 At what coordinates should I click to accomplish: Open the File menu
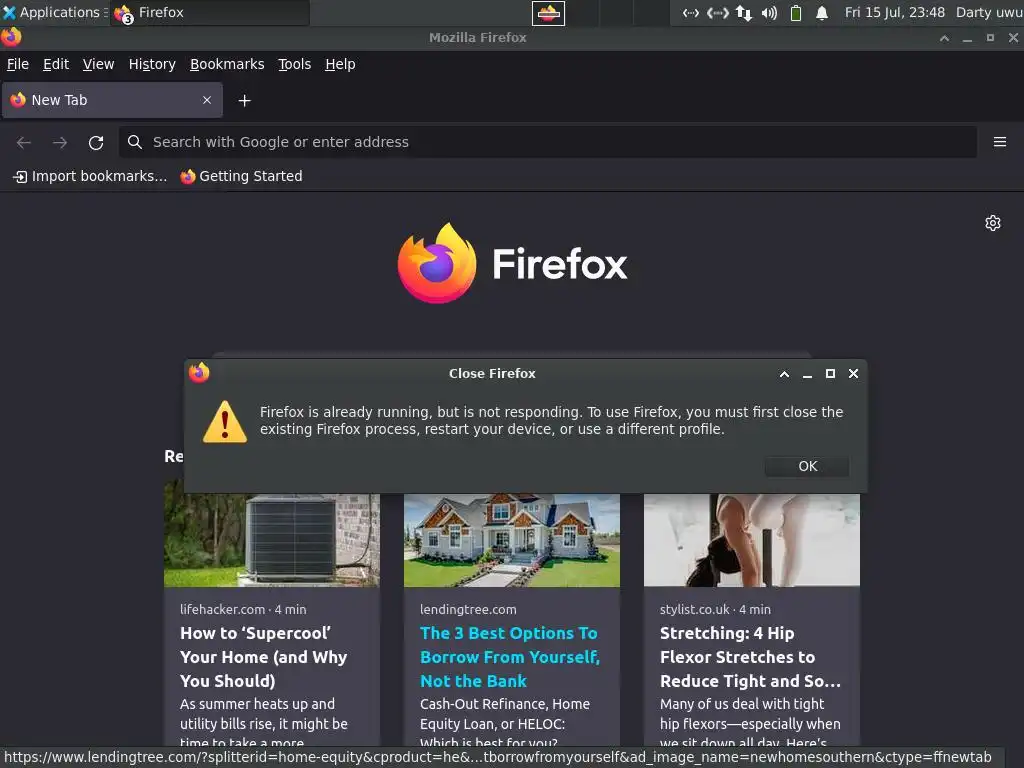[18, 64]
